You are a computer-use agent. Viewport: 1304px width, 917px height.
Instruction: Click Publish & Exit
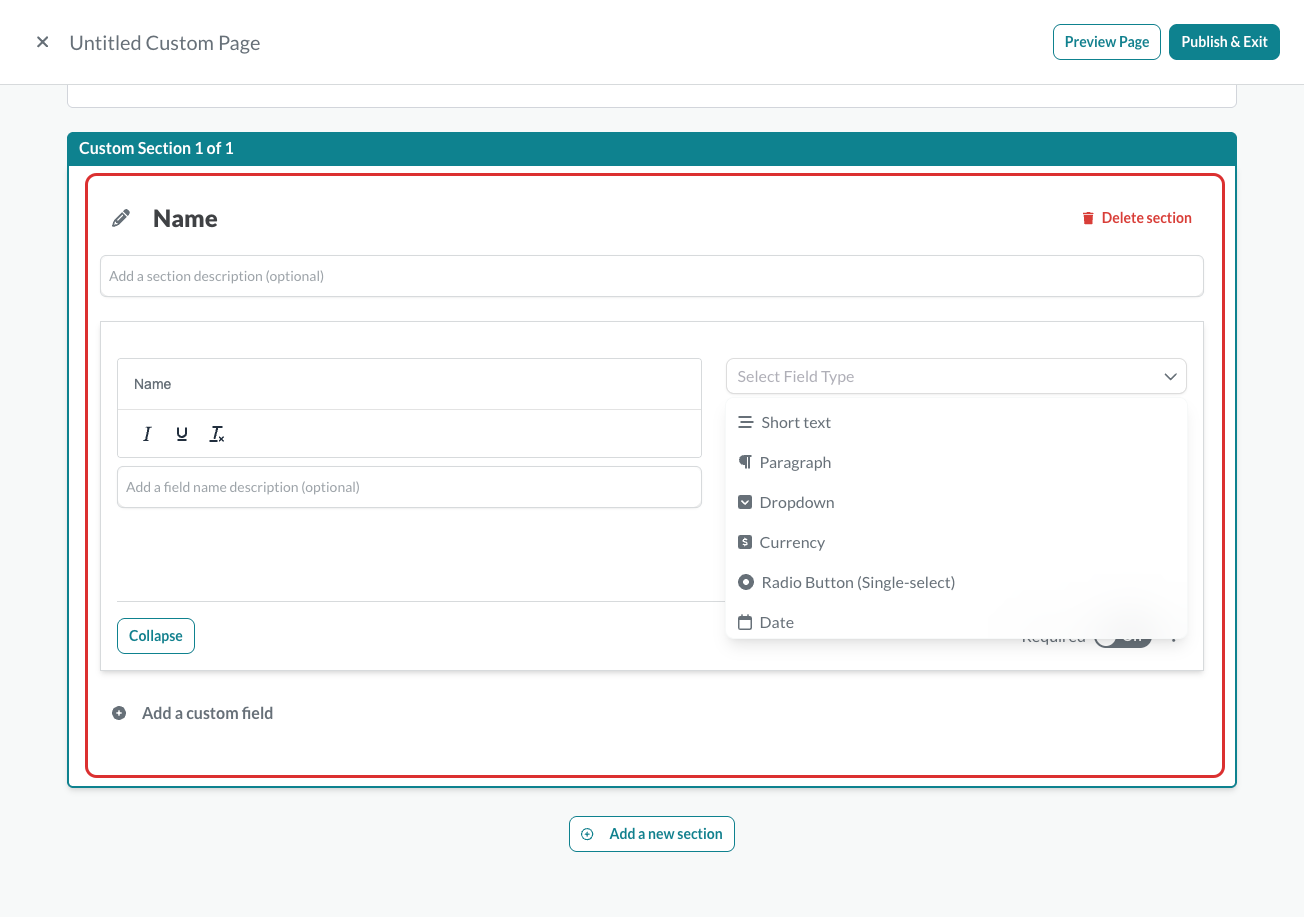tap(1224, 42)
